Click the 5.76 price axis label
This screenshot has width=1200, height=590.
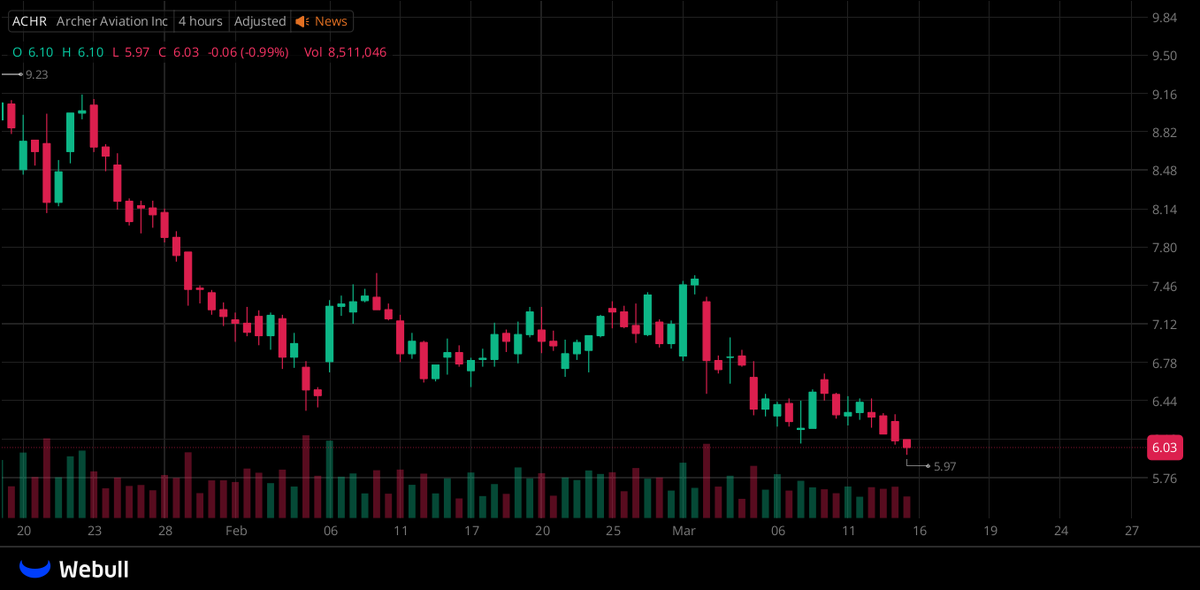1163,479
